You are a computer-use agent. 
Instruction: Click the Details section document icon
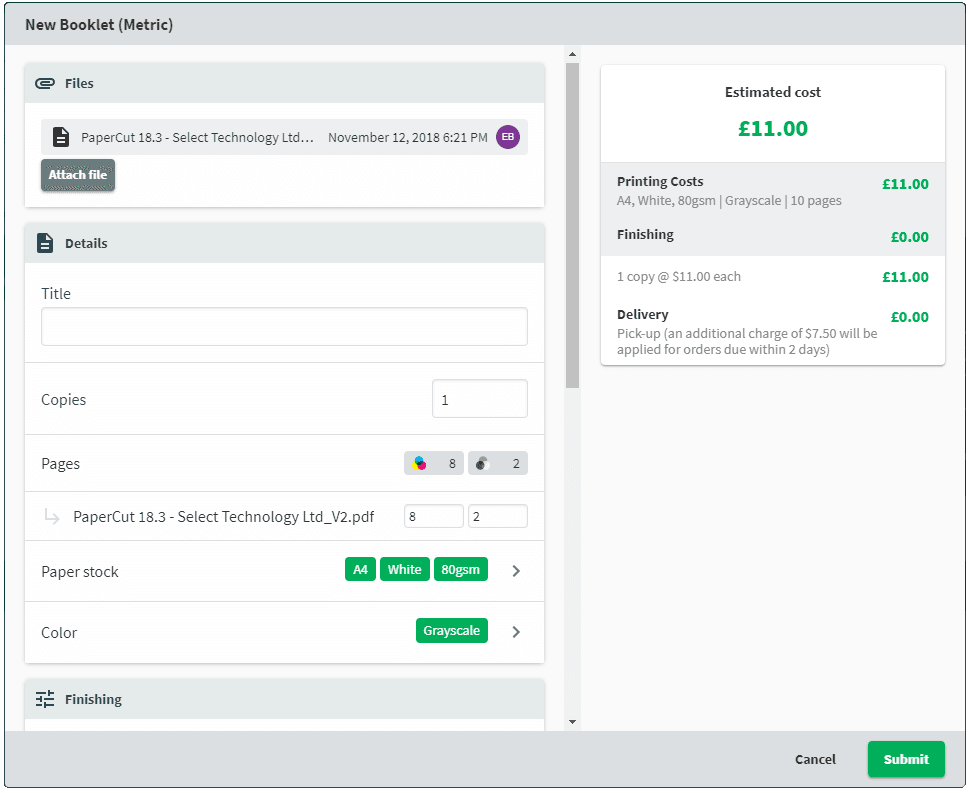pos(44,244)
